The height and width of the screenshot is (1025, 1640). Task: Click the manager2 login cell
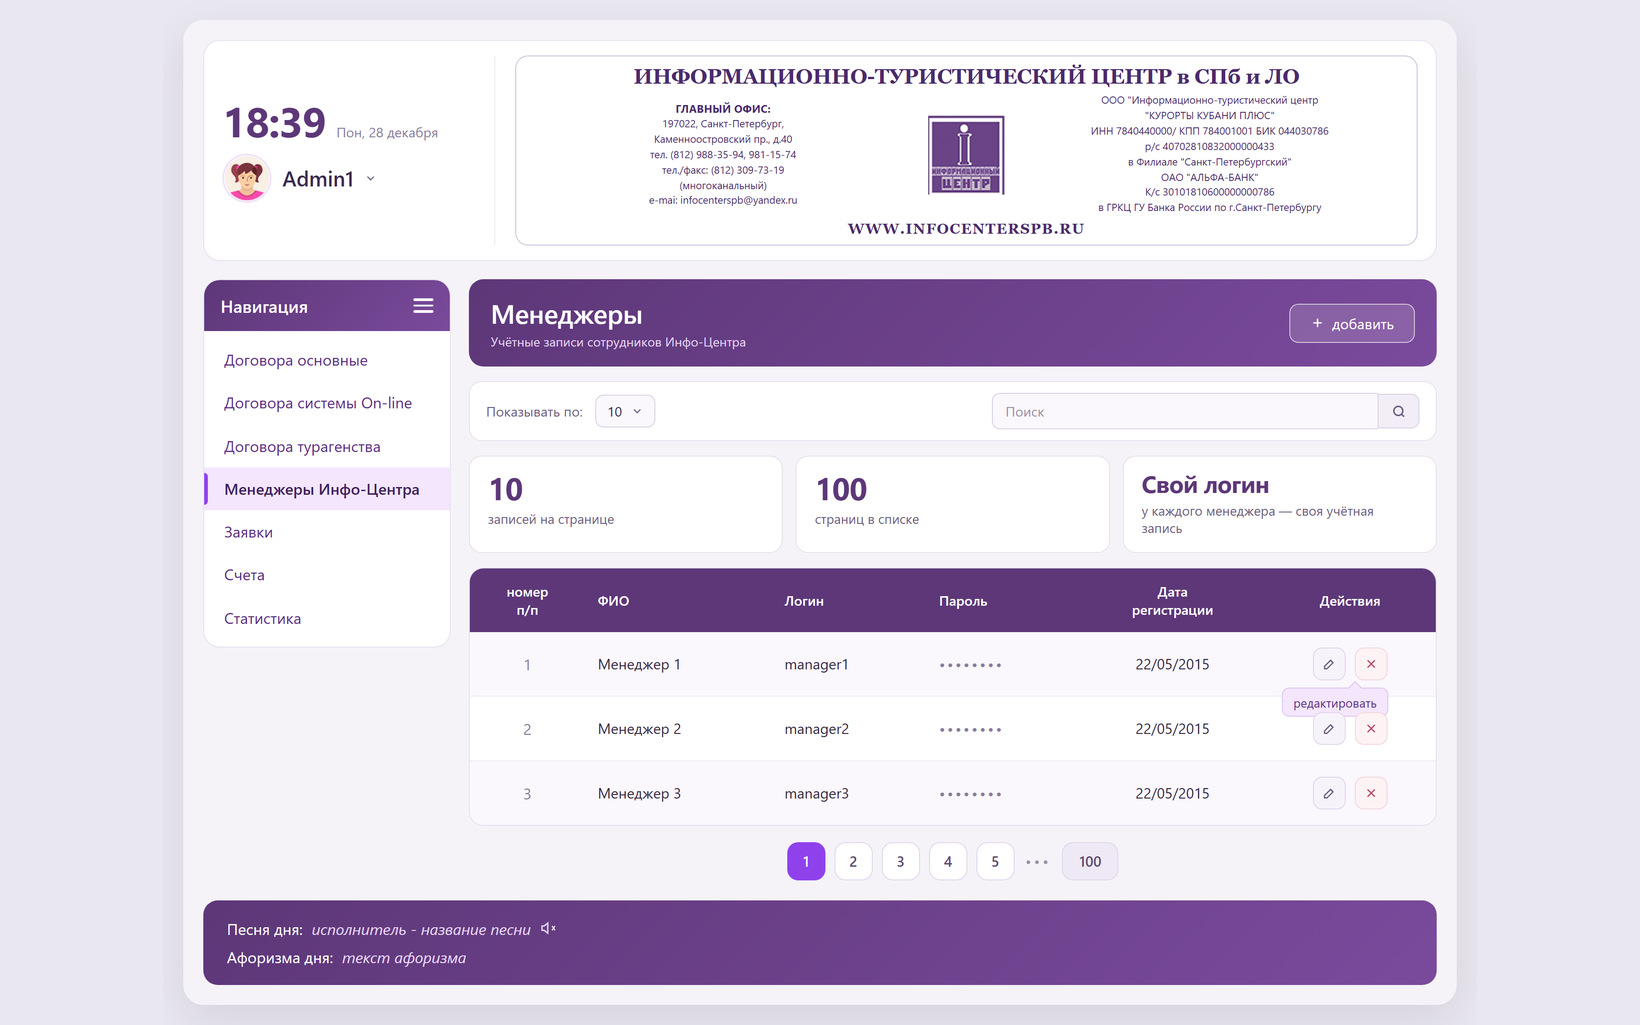pyautogui.click(x=816, y=729)
